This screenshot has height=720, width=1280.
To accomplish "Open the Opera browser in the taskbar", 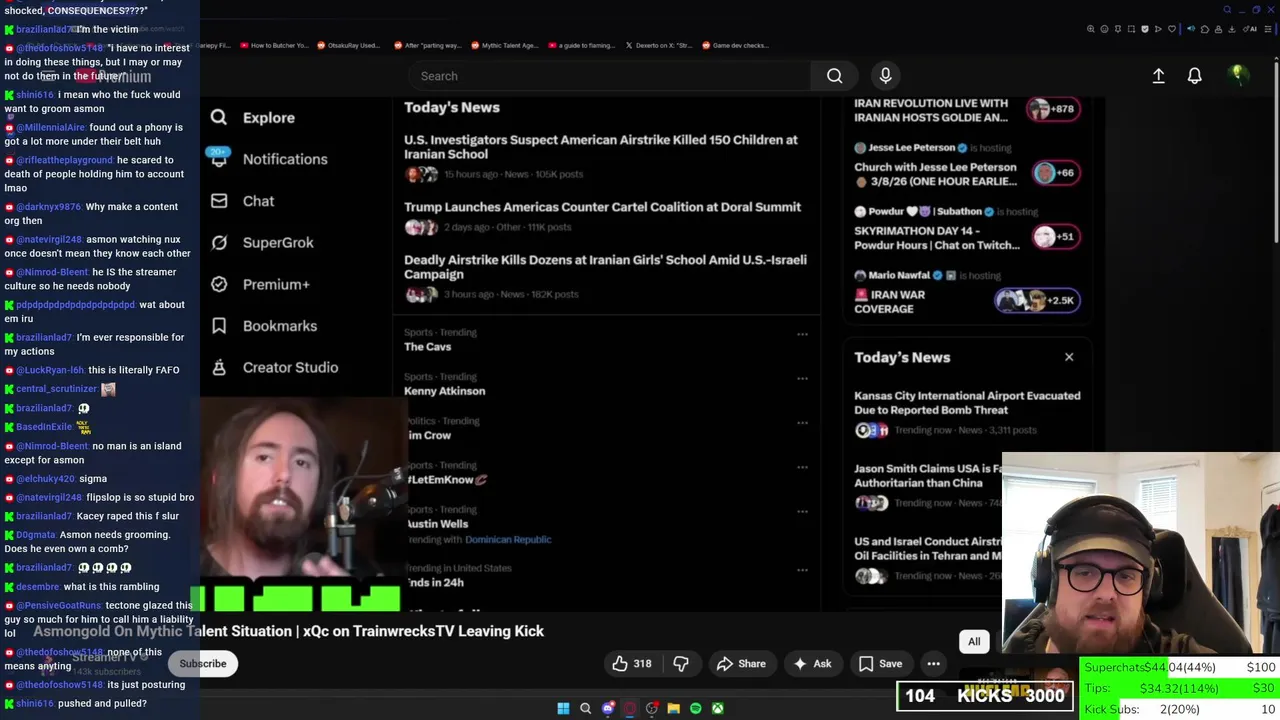I will pyautogui.click(x=629, y=708).
